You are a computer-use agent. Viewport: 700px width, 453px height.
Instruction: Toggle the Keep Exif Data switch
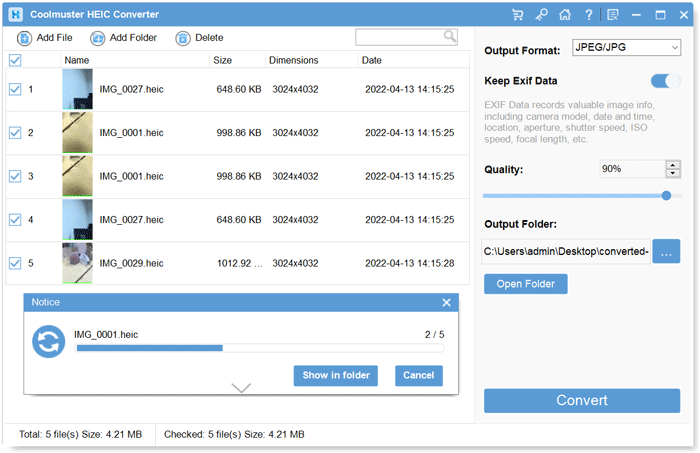coord(665,81)
